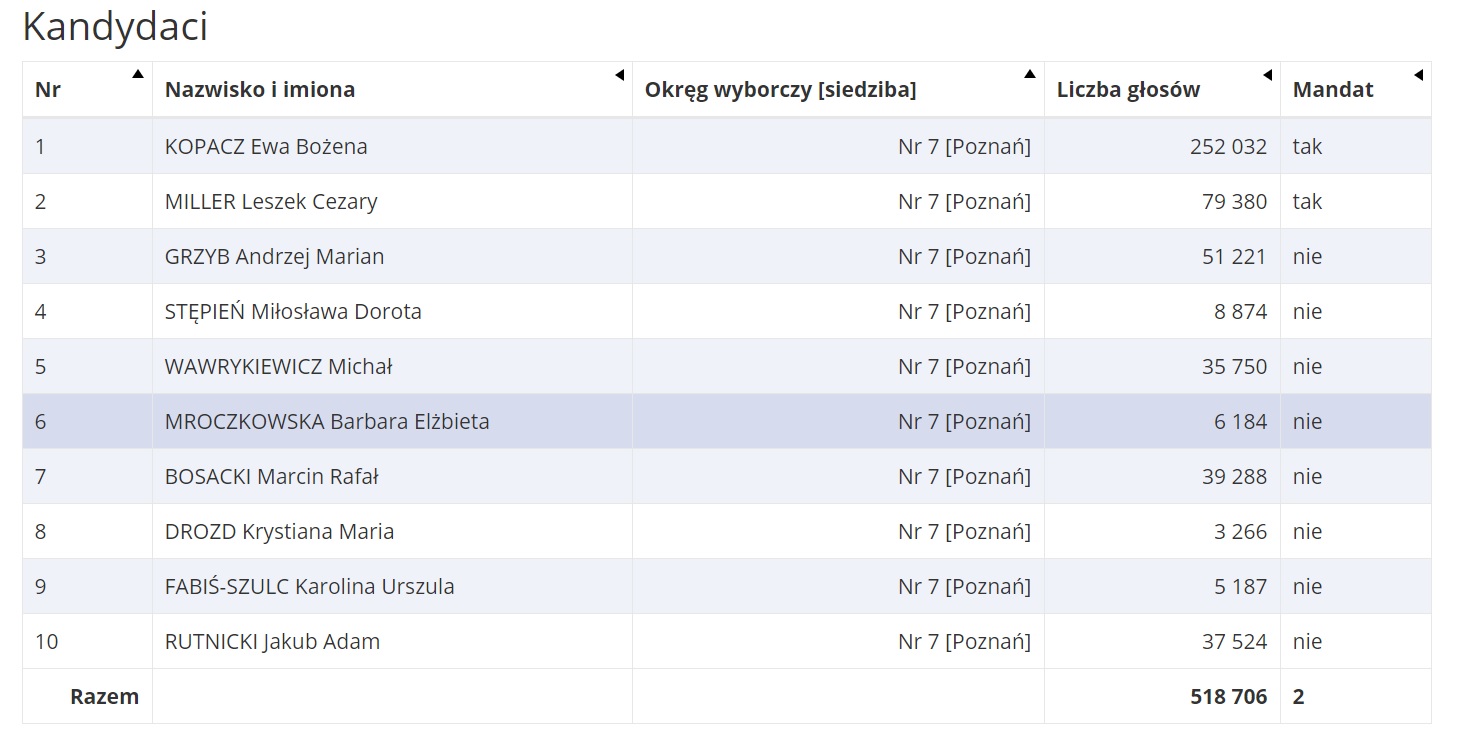Select the KOPACZ Ewa Bożena row
Screen dimensions: 1460x738
point(266,147)
